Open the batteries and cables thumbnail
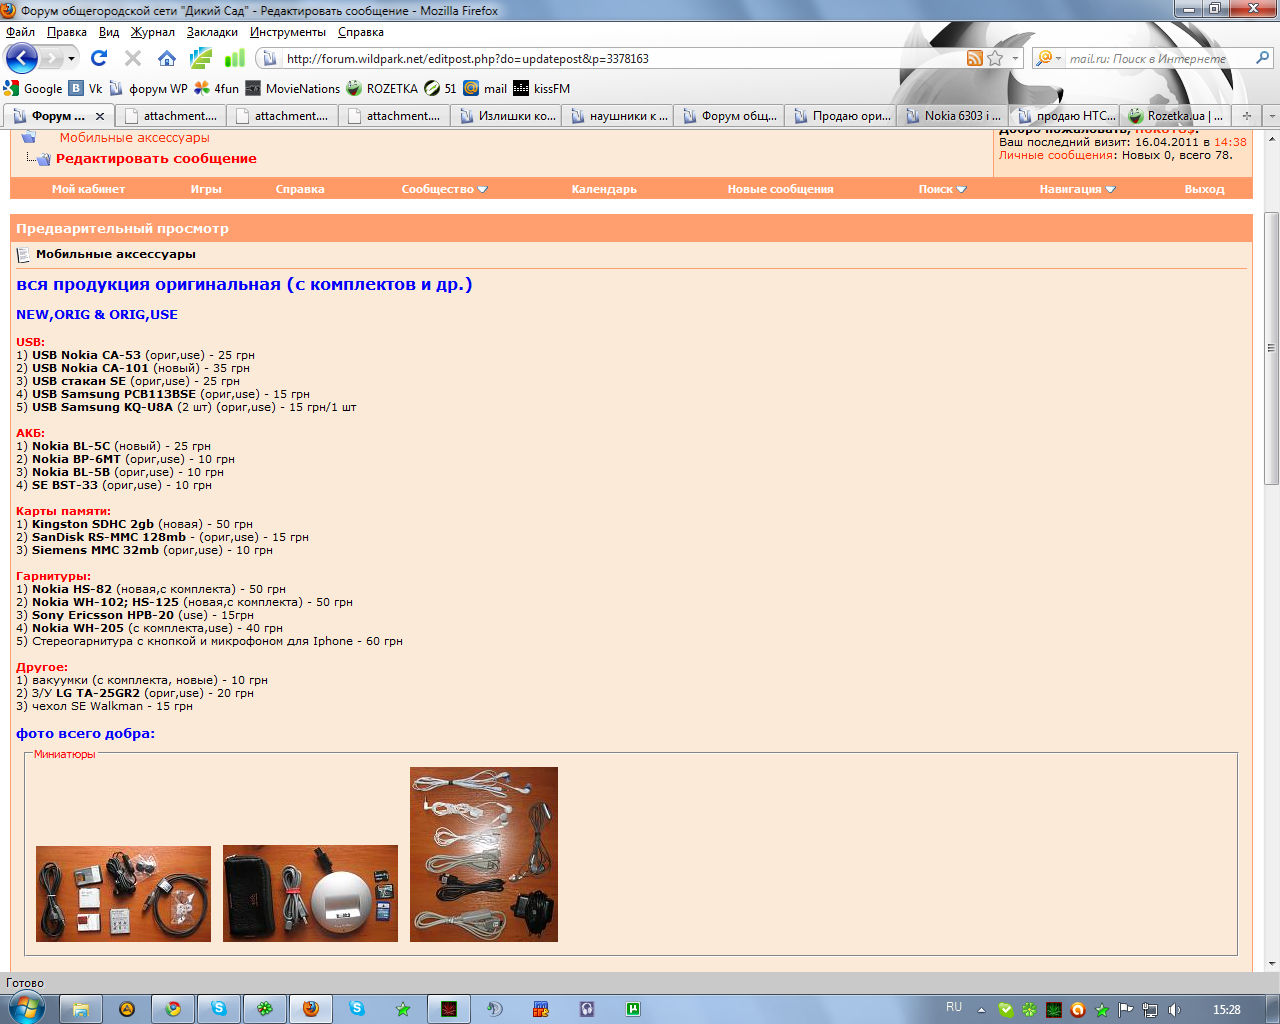This screenshot has height=1024, width=1280. click(x=123, y=894)
